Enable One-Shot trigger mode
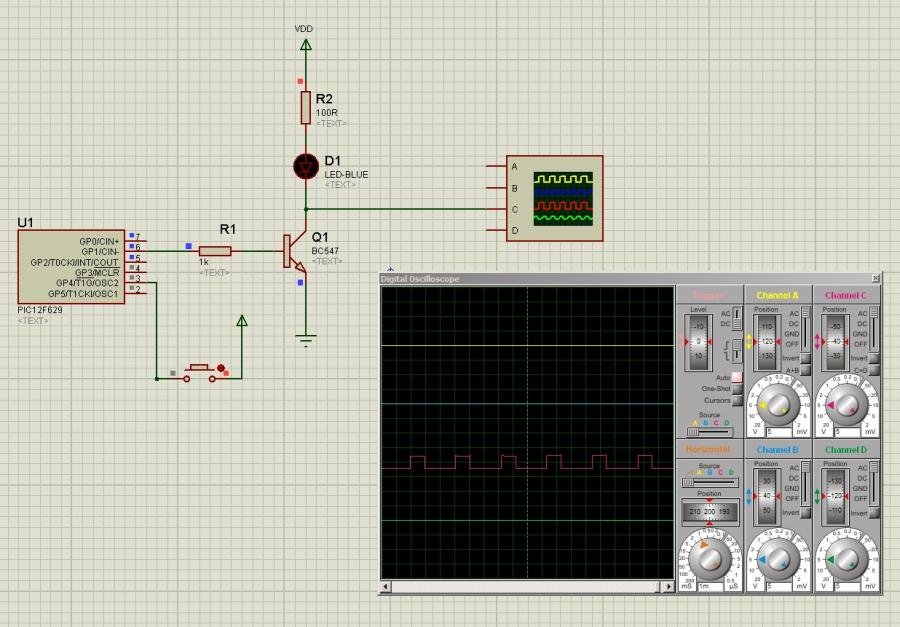The width and height of the screenshot is (900, 627). pos(737,388)
